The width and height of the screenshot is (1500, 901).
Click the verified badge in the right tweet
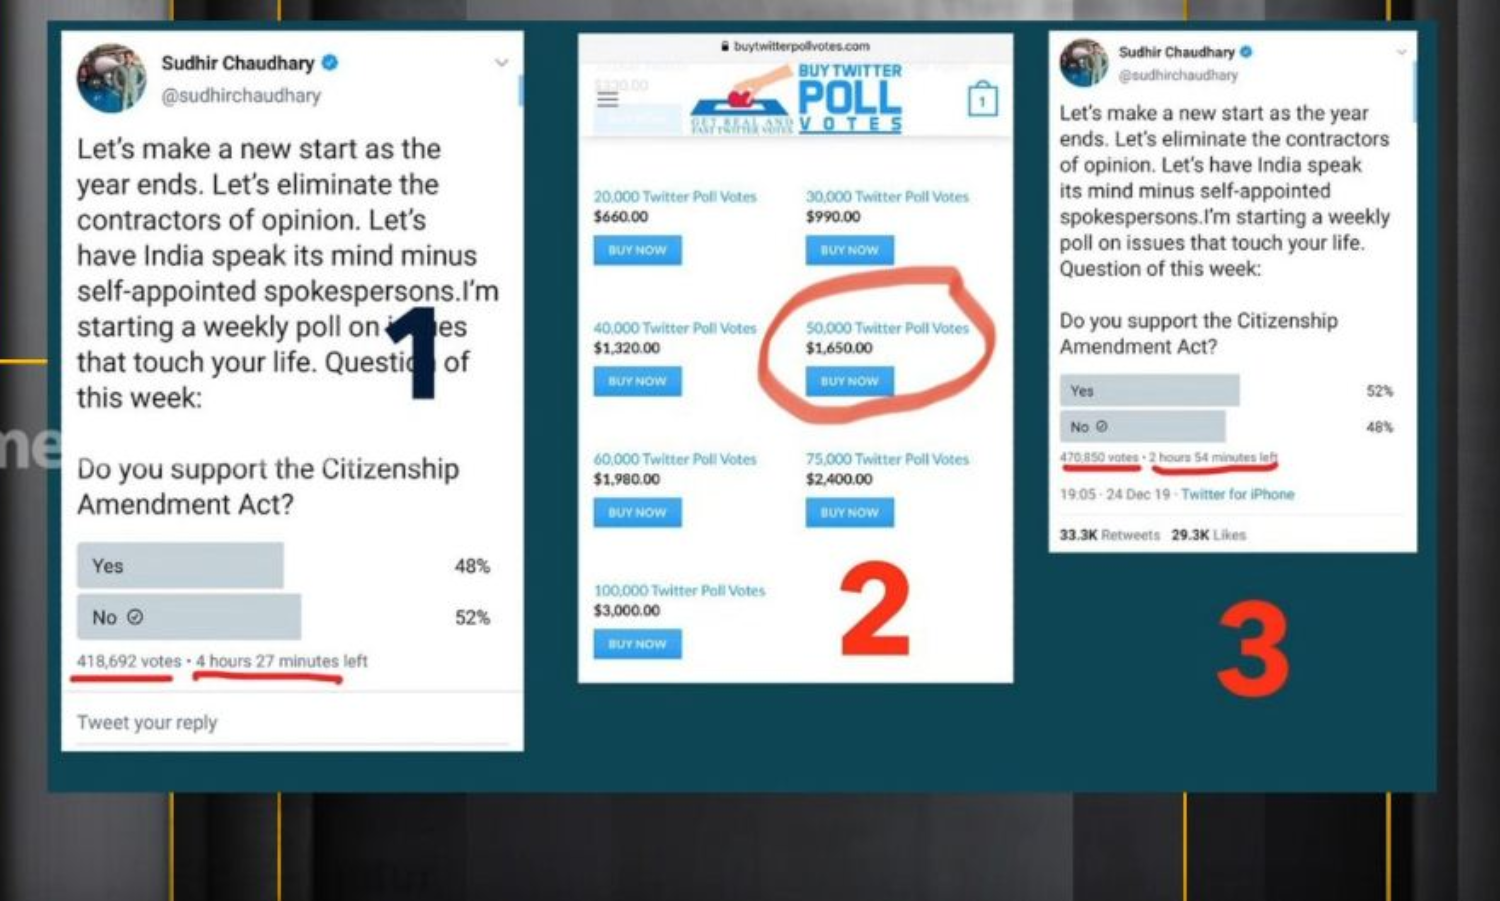click(1246, 51)
